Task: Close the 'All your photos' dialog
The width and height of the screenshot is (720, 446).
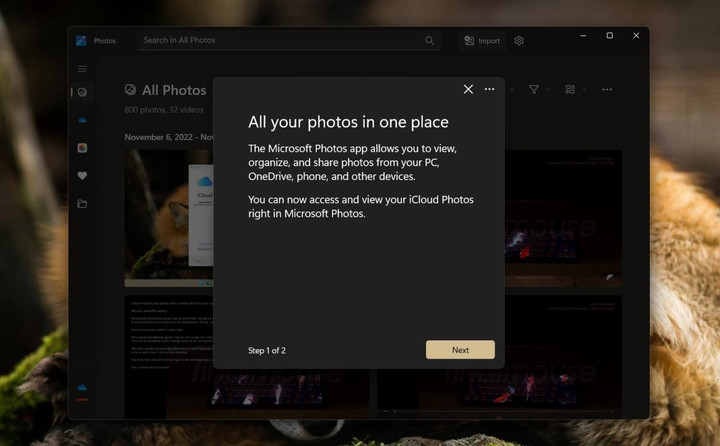Action: pyautogui.click(x=468, y=89)
